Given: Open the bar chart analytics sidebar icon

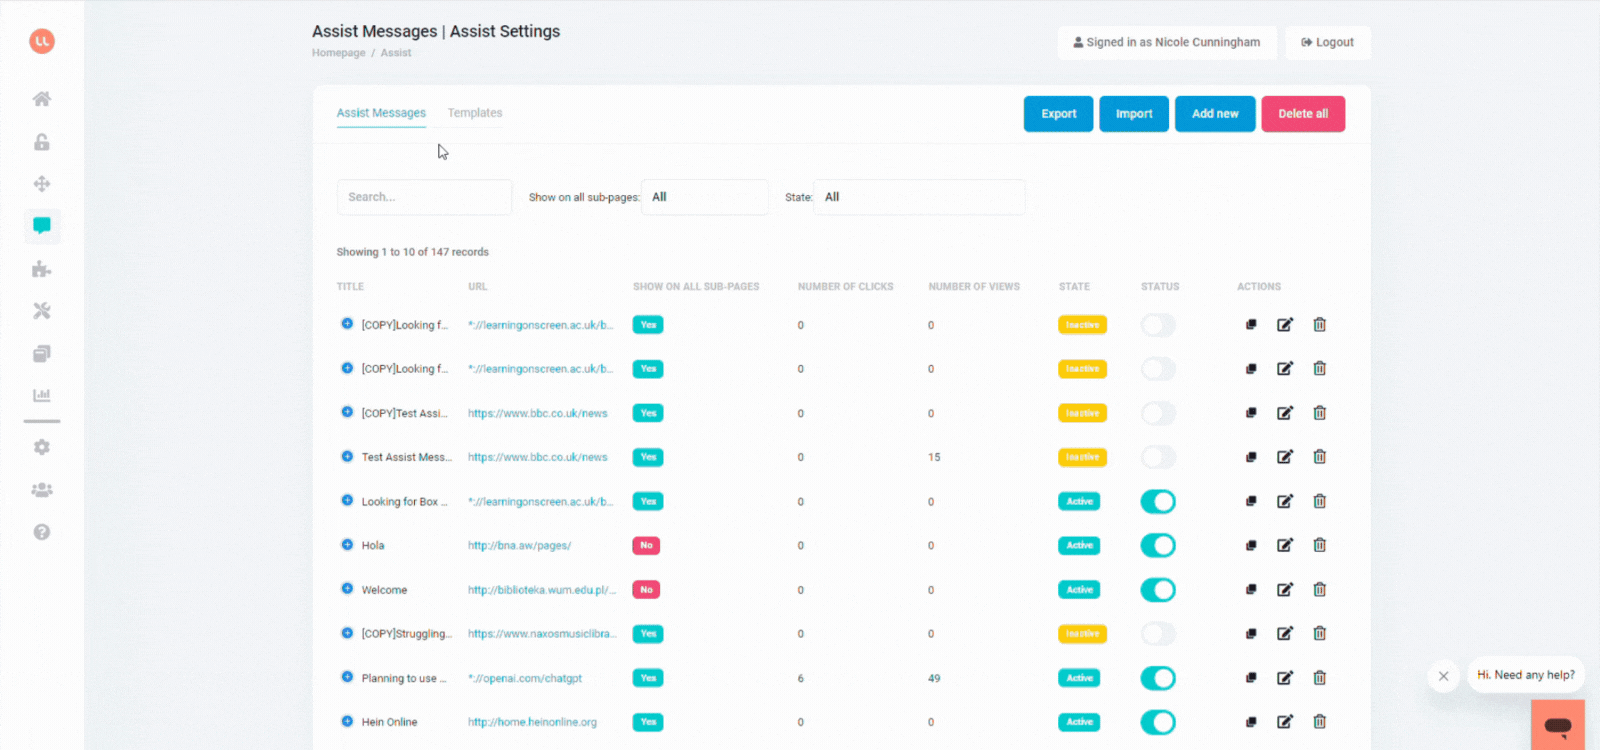Looking at the screenshot, I should [42, 395].
